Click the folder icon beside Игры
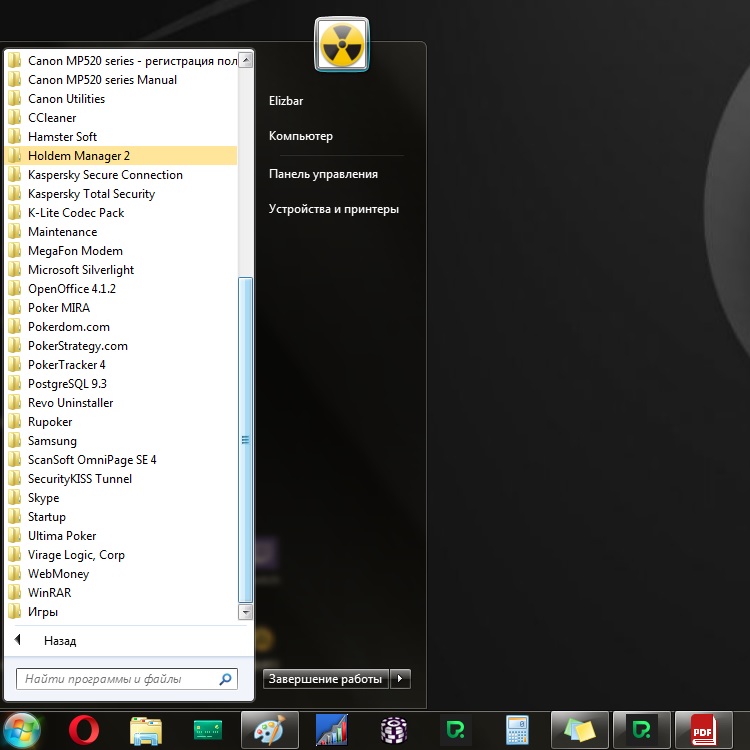 [x=15, y=612]
